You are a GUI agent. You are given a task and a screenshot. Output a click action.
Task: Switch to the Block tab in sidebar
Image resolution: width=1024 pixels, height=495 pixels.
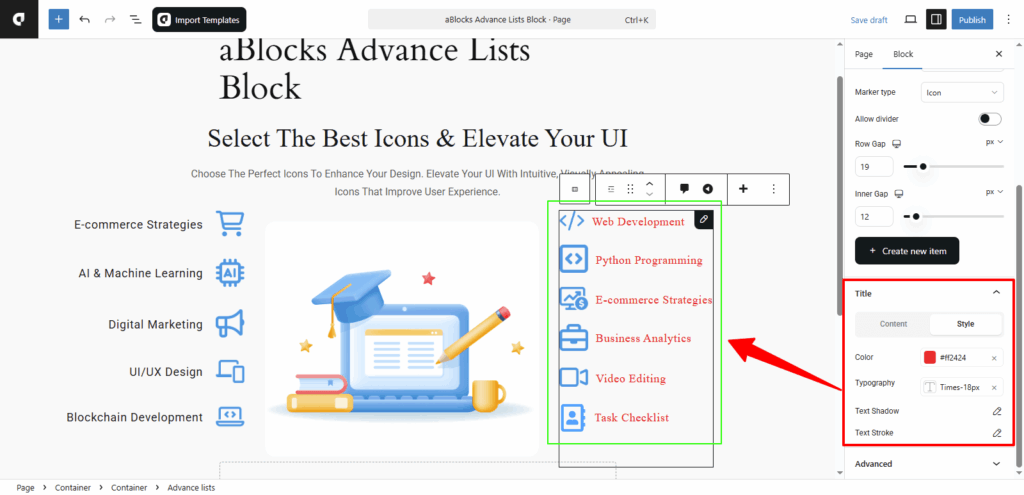click(x=903, y=54)
